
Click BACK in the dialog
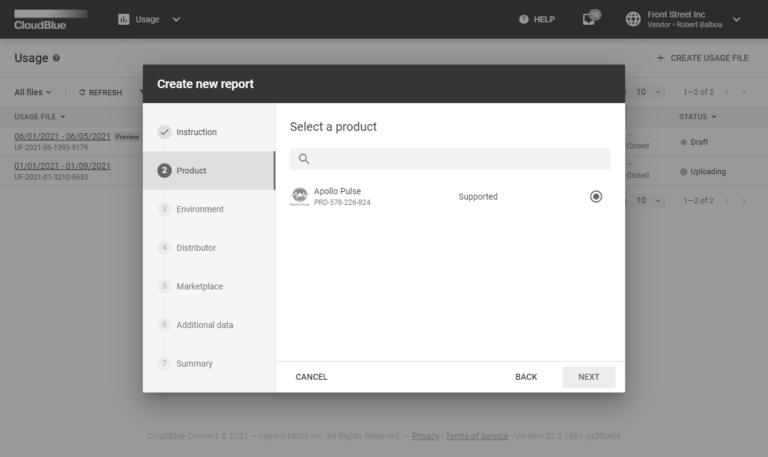click(x=526, y=377)
